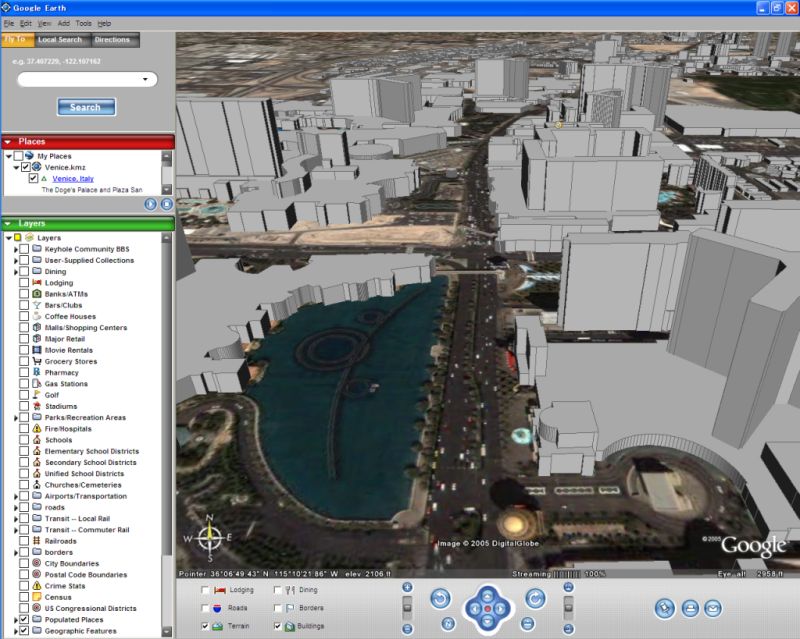The image size is (800, 639).
Task: Click the add placemark pushpin icon
Action: [x=664, y=607]
